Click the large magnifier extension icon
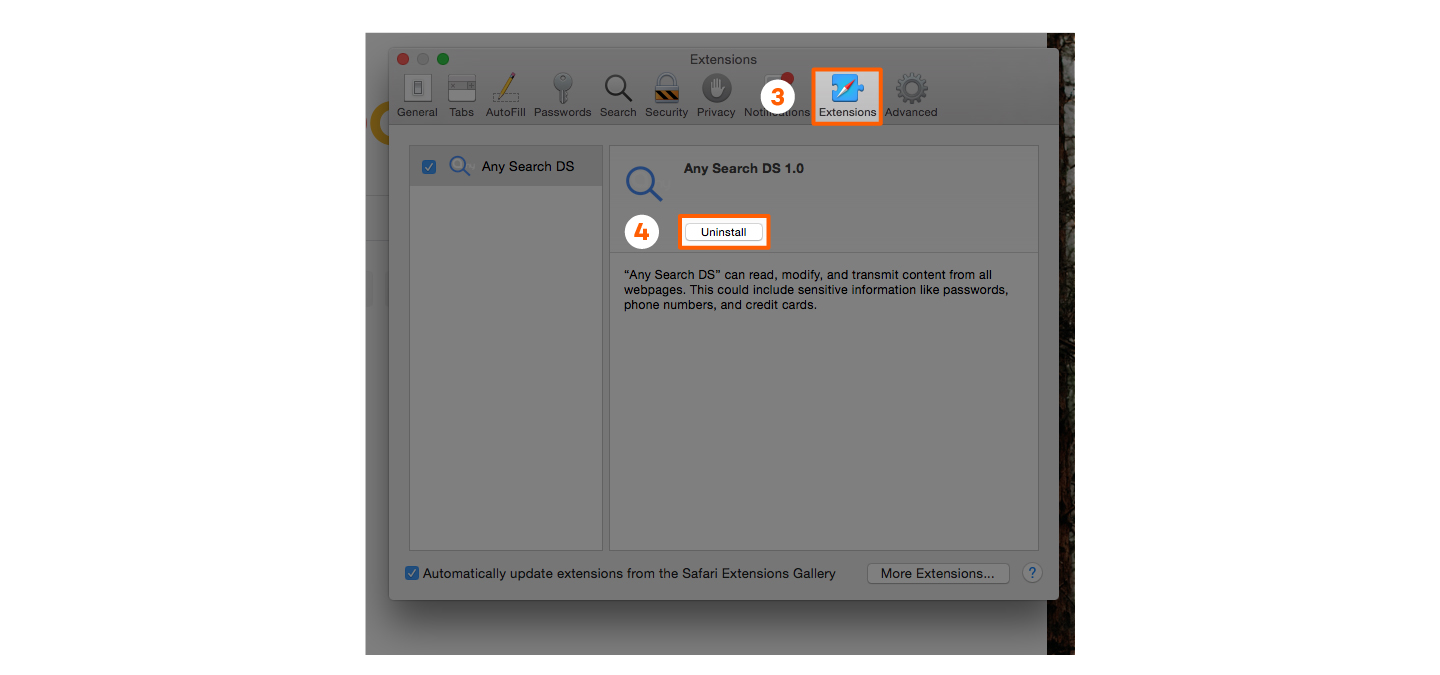The width and height of the screenshot is (1440, 675). pyautogui.click(x=644, y=184)
